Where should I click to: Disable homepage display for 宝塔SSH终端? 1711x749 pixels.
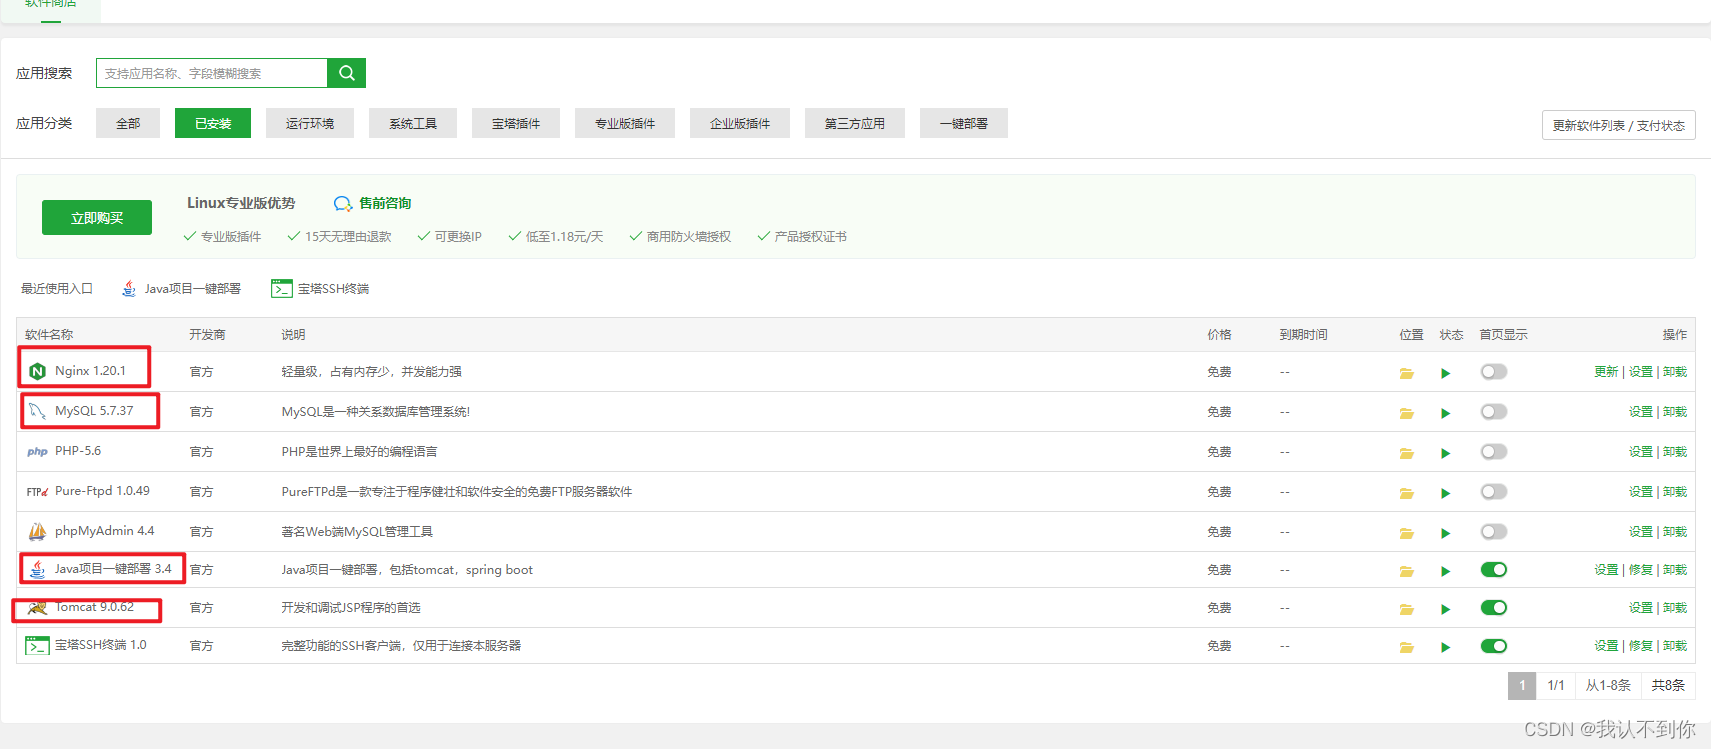click(x=1494, y=645)
